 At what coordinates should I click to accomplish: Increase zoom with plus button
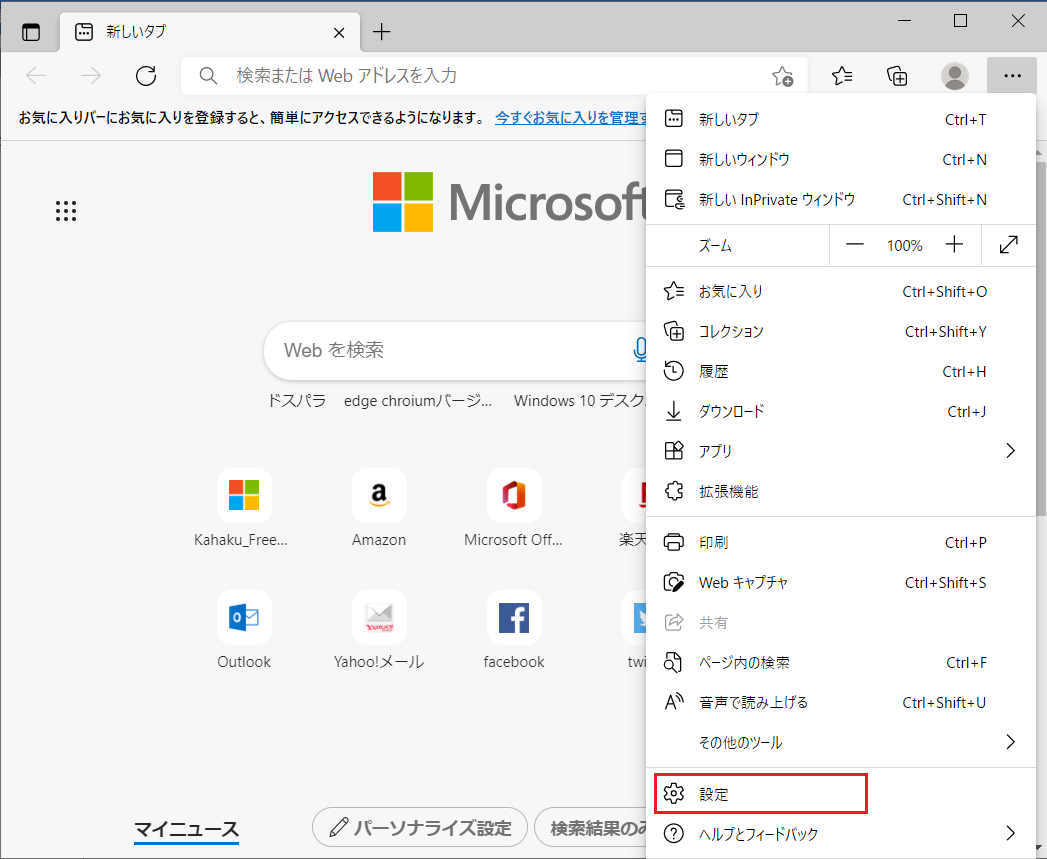click(x=954, y=245)
